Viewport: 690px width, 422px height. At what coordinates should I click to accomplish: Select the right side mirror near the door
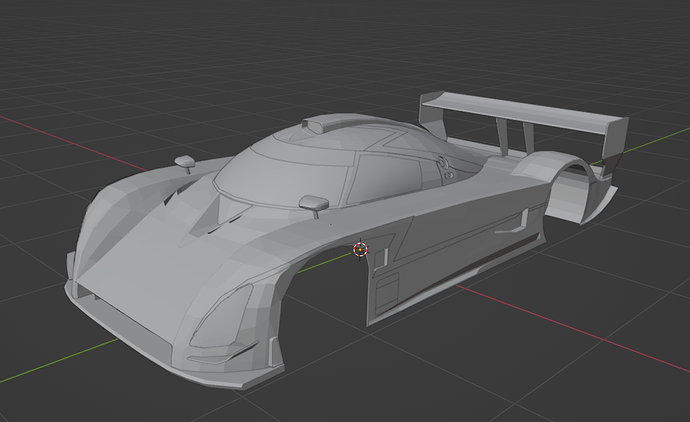(314, 205)
